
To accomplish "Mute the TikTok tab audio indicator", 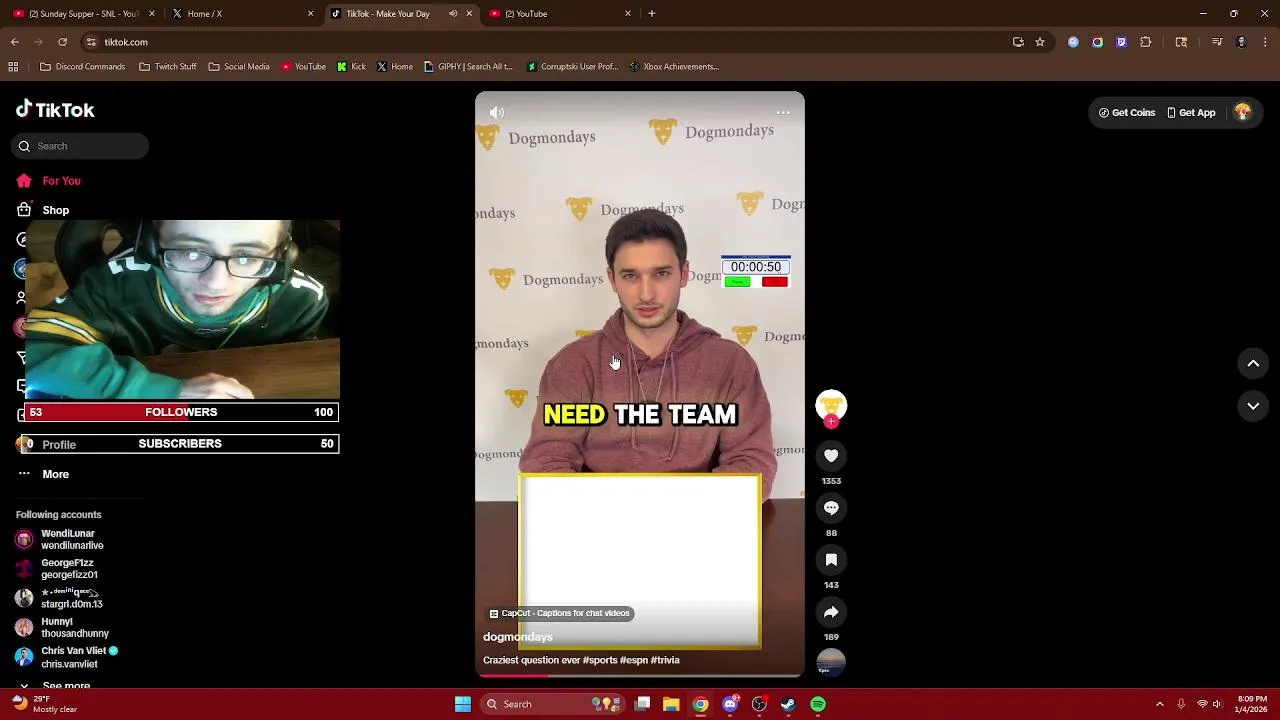I will click(x=453, y=14).
